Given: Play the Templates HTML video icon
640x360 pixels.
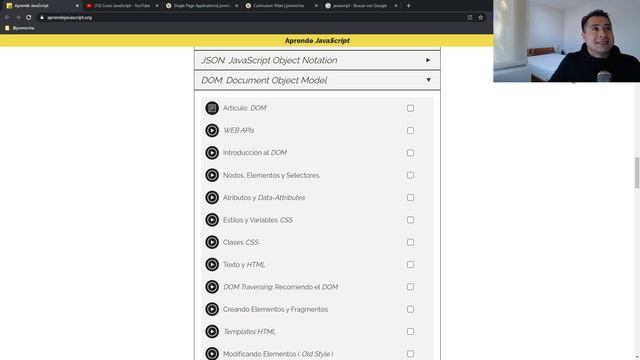Looking at the screenshot, I should (212, 331).
